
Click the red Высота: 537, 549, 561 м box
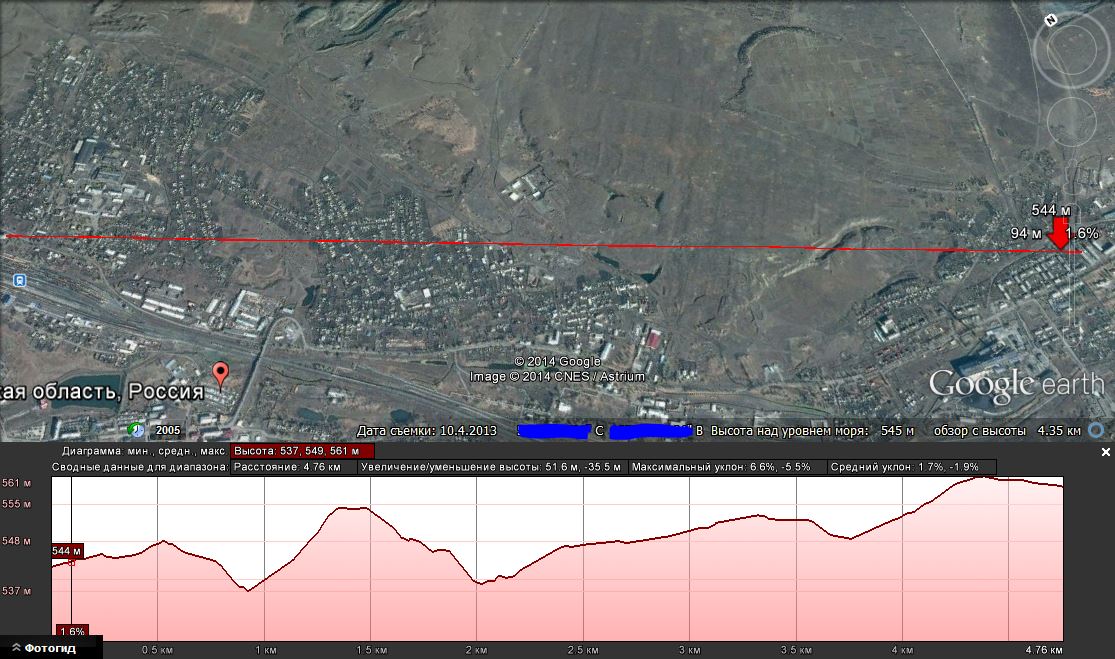pyautogui.click(x=302, y=451)
